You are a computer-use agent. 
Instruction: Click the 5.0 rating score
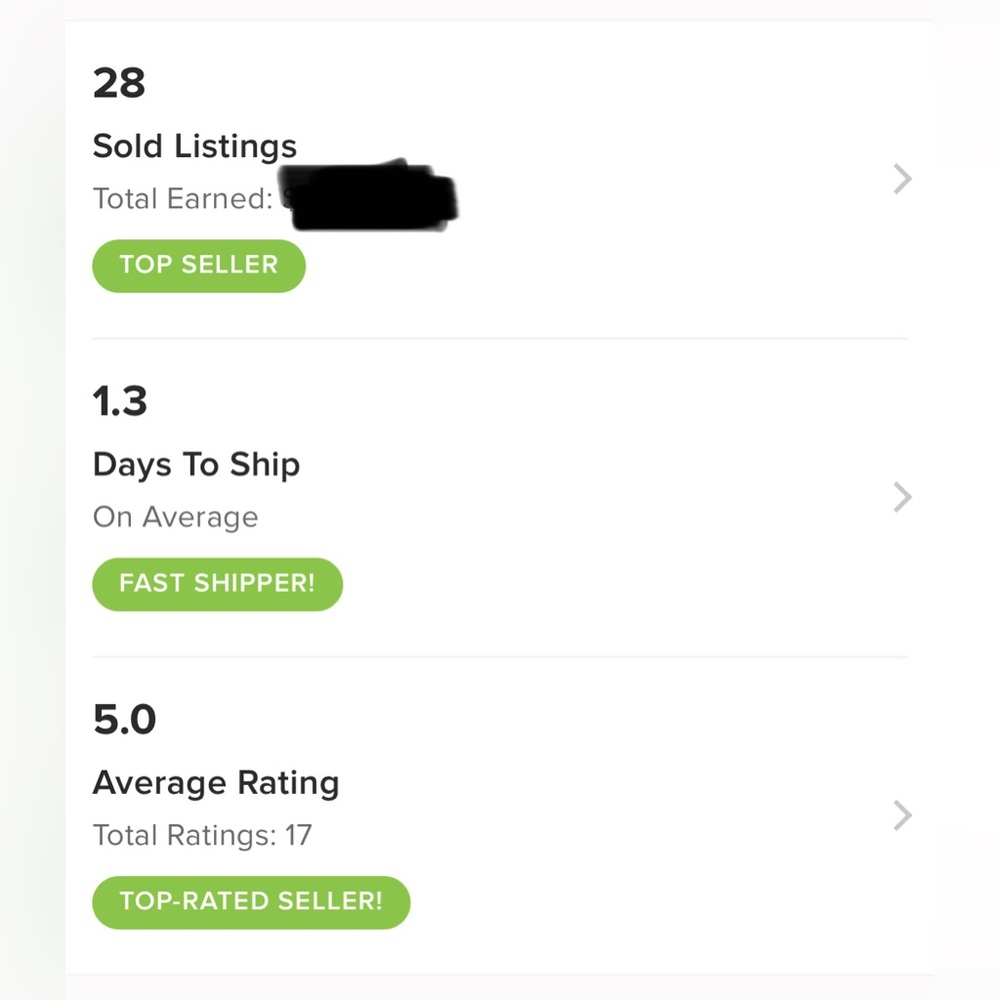click(x=124, y=720)
